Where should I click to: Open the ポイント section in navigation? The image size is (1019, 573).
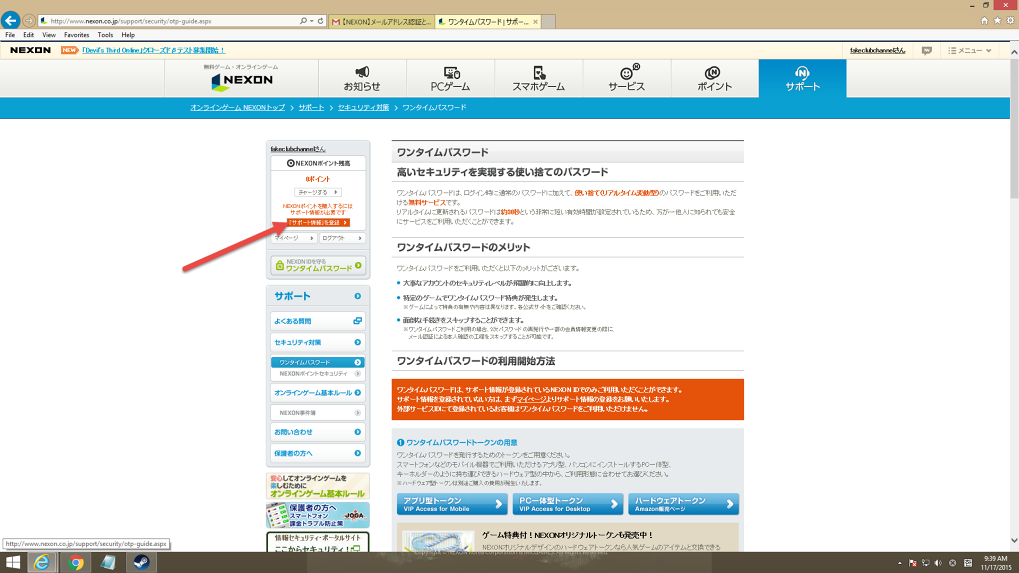coord(714,79)
